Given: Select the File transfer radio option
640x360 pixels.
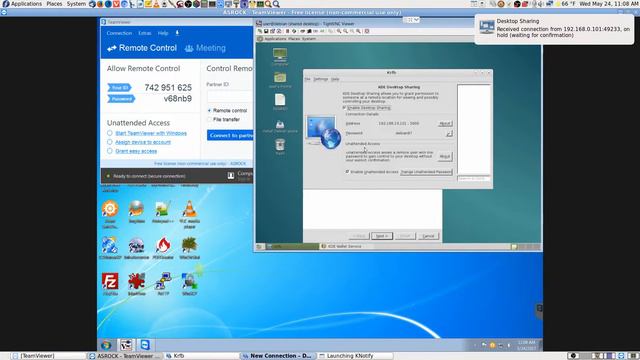Looking at the screenshot, I should pyautogui.click(x=223, y=120).
